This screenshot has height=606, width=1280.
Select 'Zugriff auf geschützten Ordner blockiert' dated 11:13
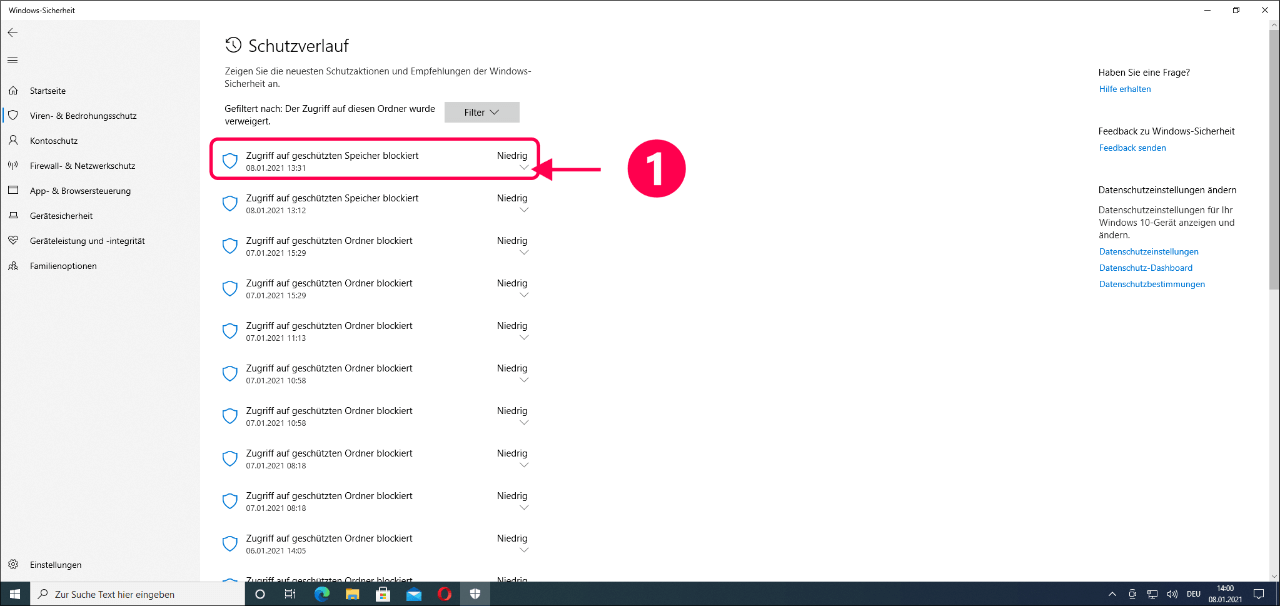[x=329, y=326]
